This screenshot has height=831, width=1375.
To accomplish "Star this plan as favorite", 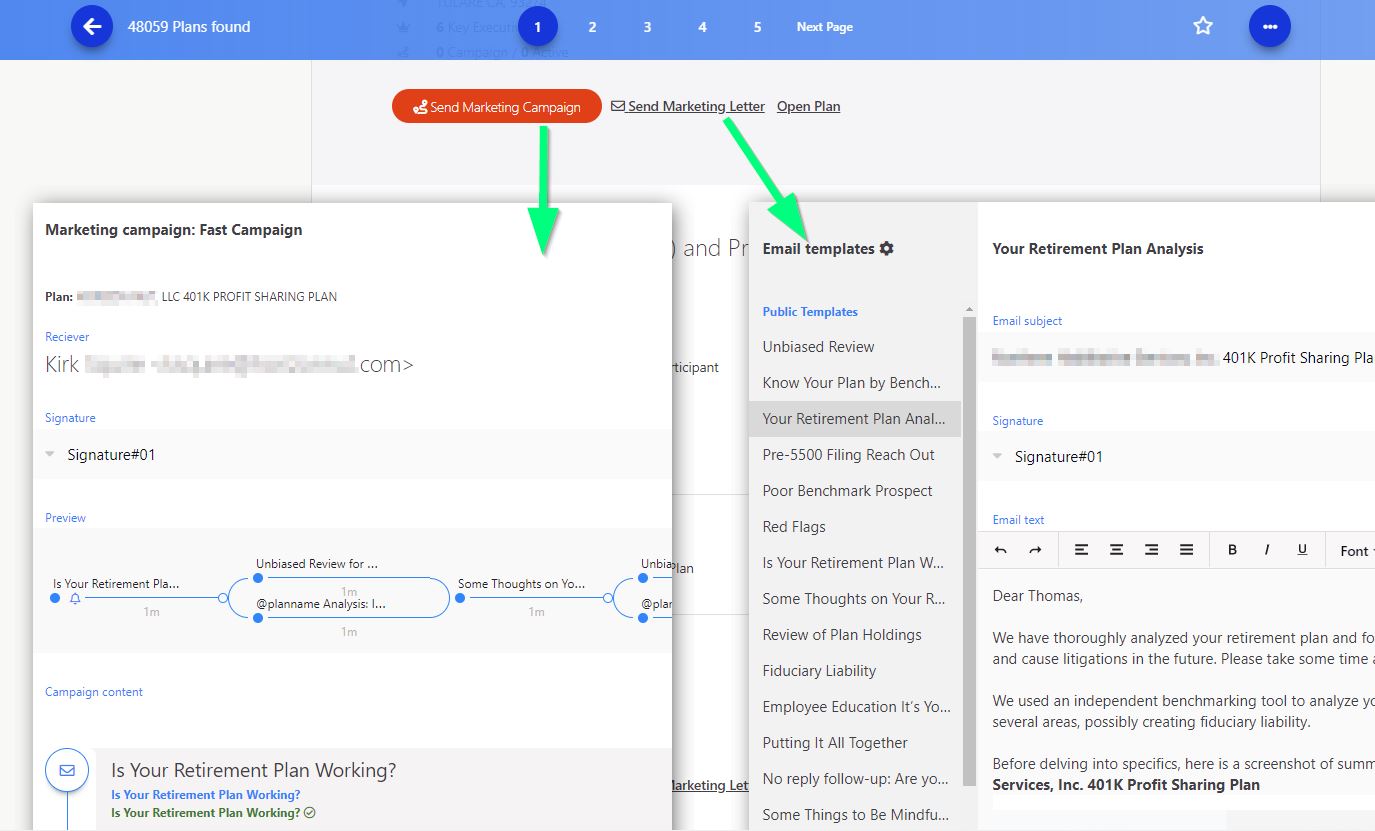I will coord(1203,27).
